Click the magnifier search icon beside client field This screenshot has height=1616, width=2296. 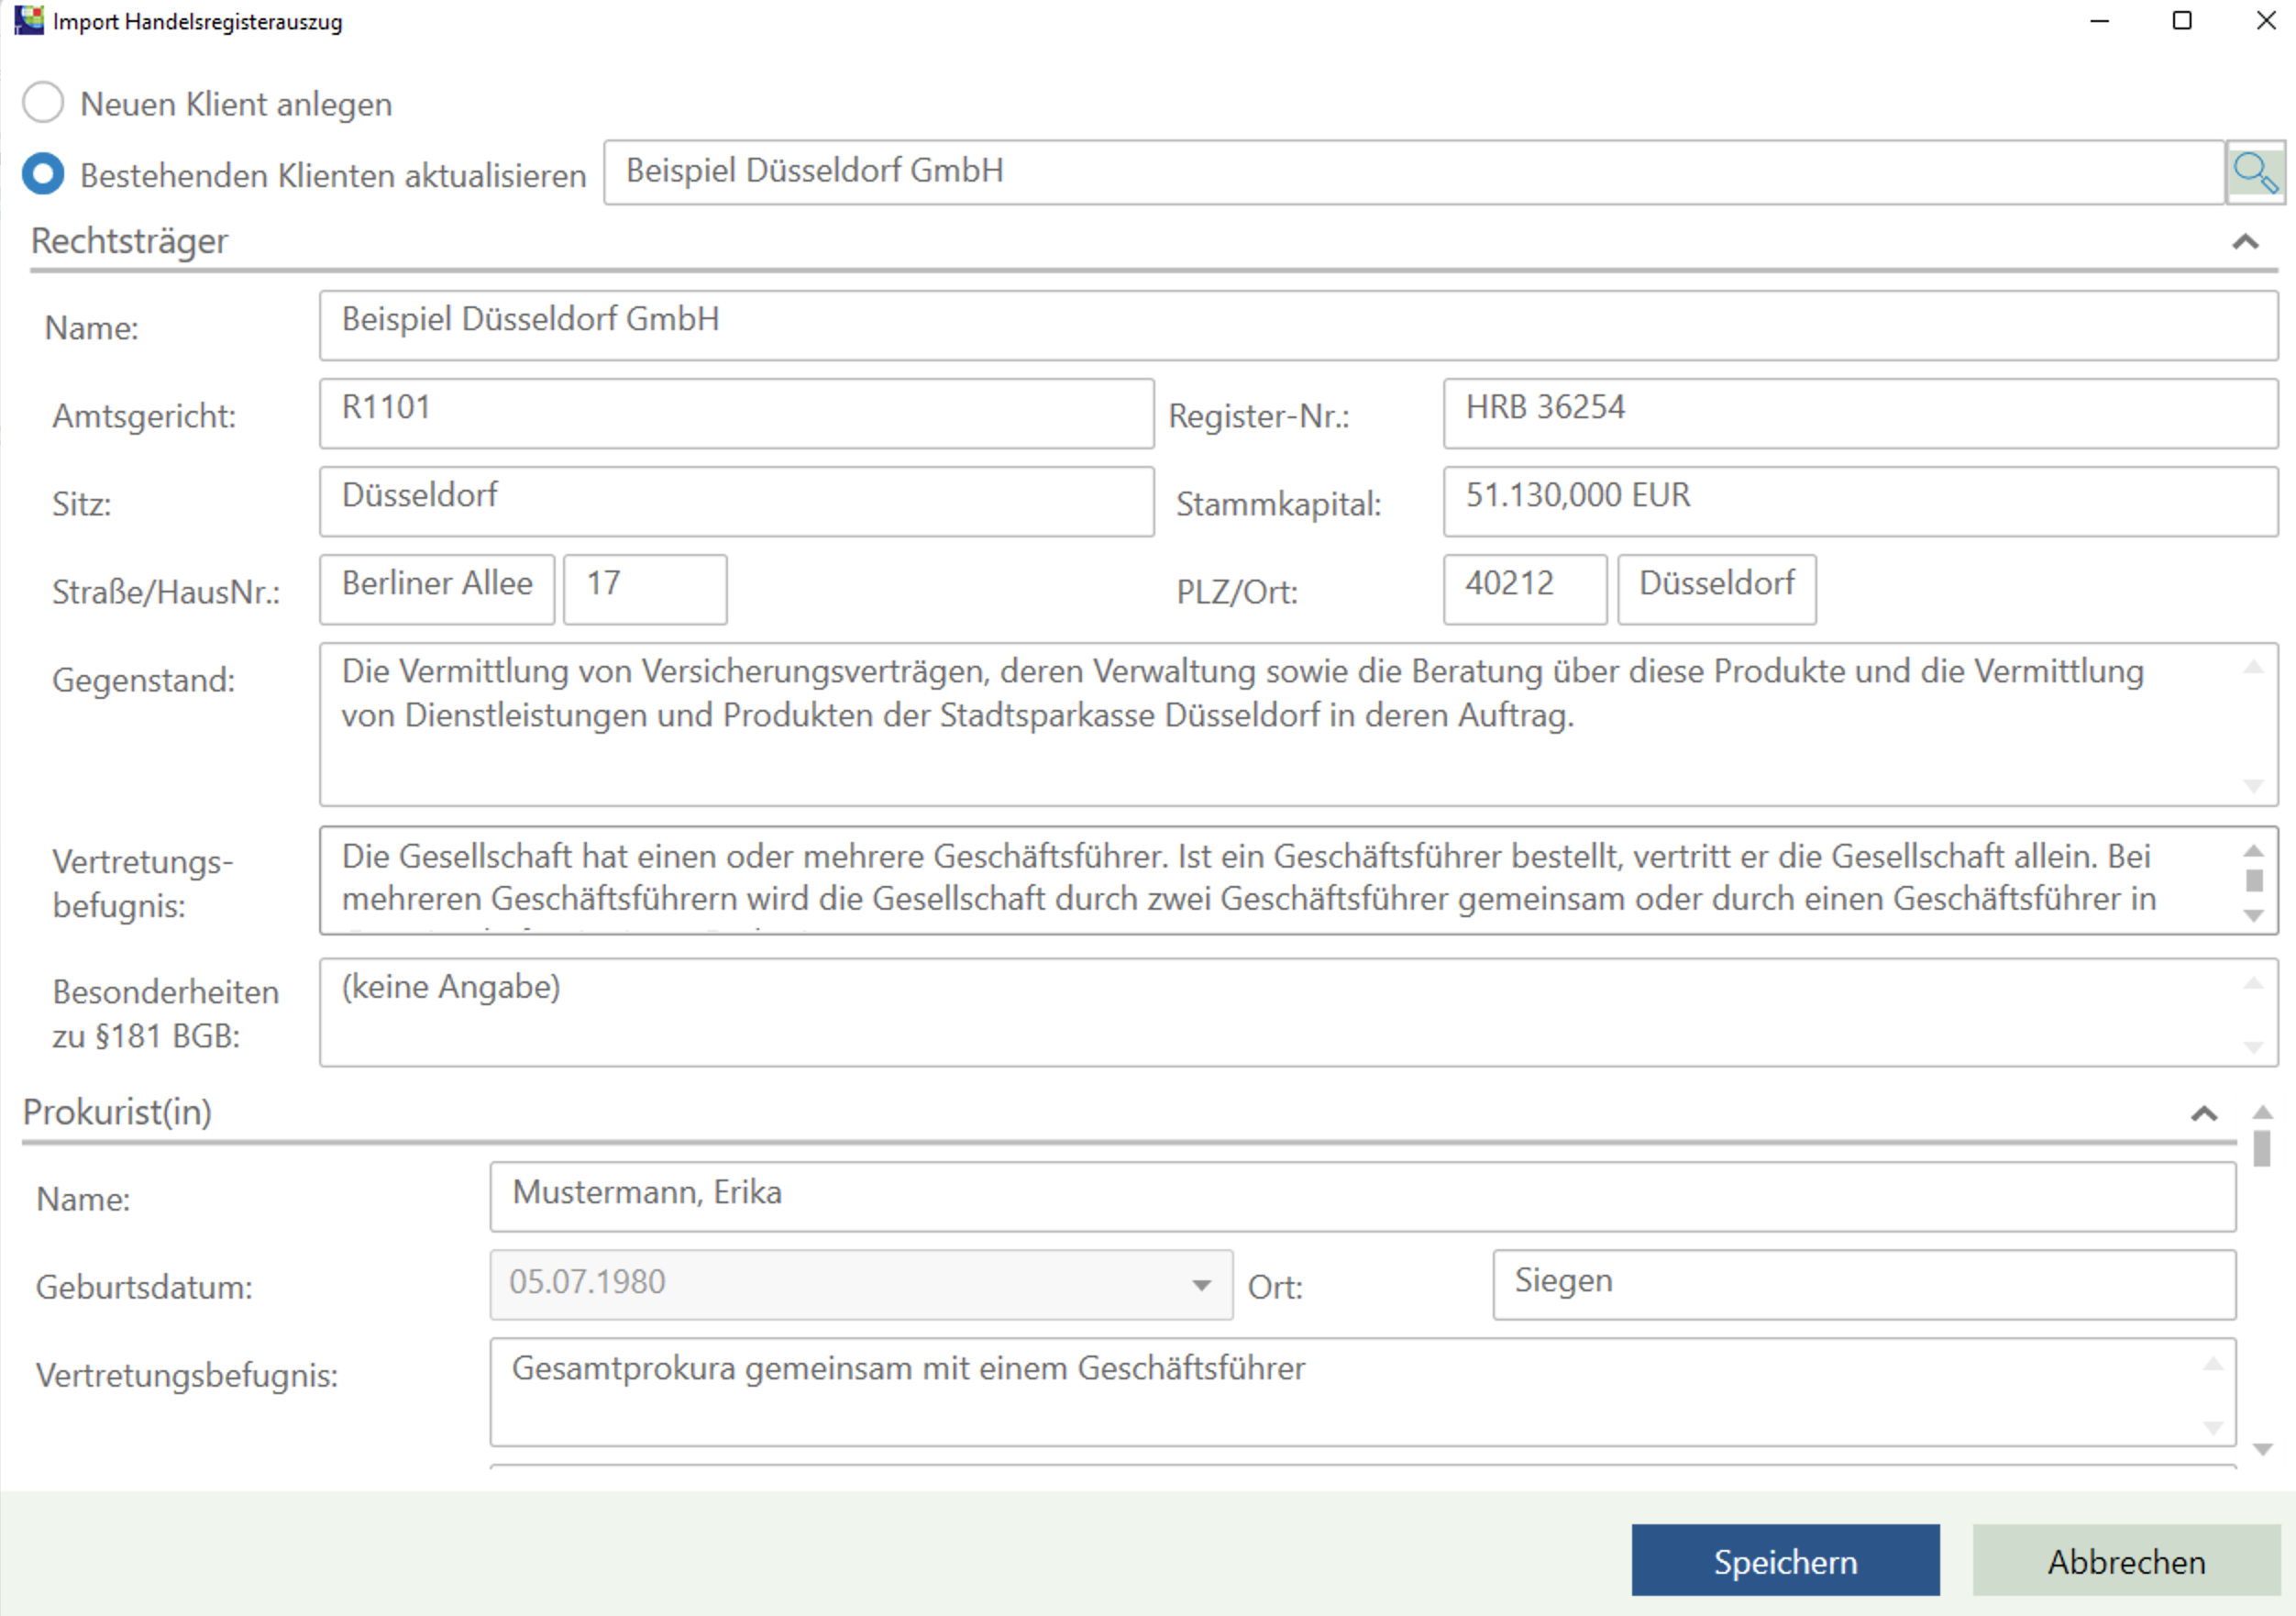coord(2254,173)
